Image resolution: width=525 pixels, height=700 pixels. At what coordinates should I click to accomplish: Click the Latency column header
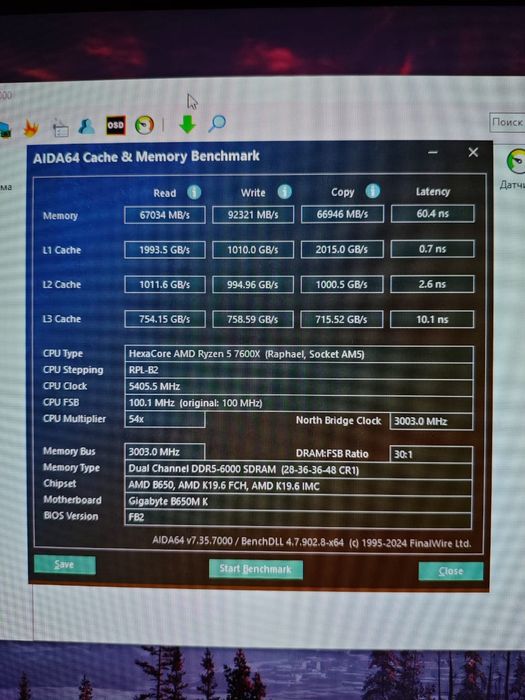pos(433,192)
